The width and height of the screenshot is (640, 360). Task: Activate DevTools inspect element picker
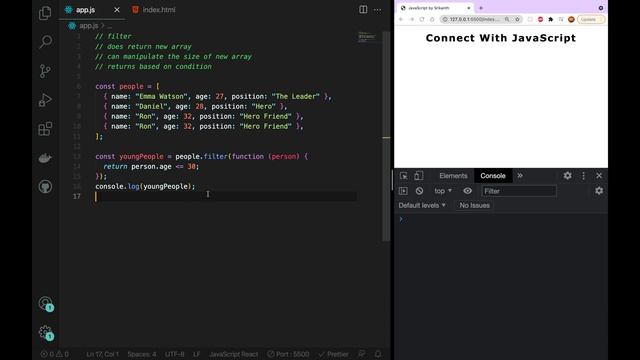[x=404, y=176]
